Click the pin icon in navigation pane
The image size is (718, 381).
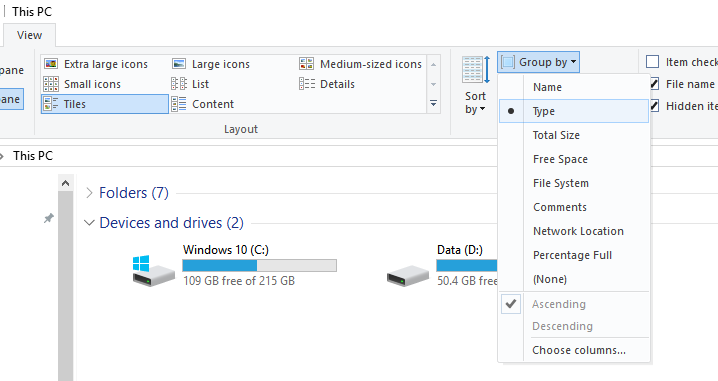[x=49, y=218]
